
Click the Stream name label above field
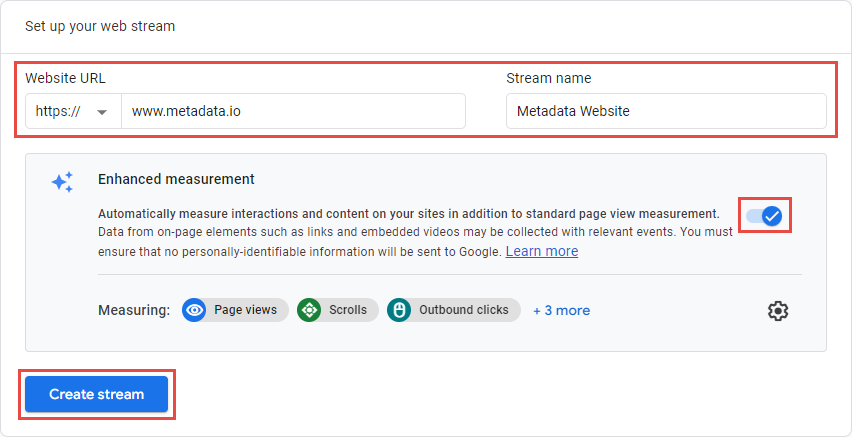click(548, 78)
